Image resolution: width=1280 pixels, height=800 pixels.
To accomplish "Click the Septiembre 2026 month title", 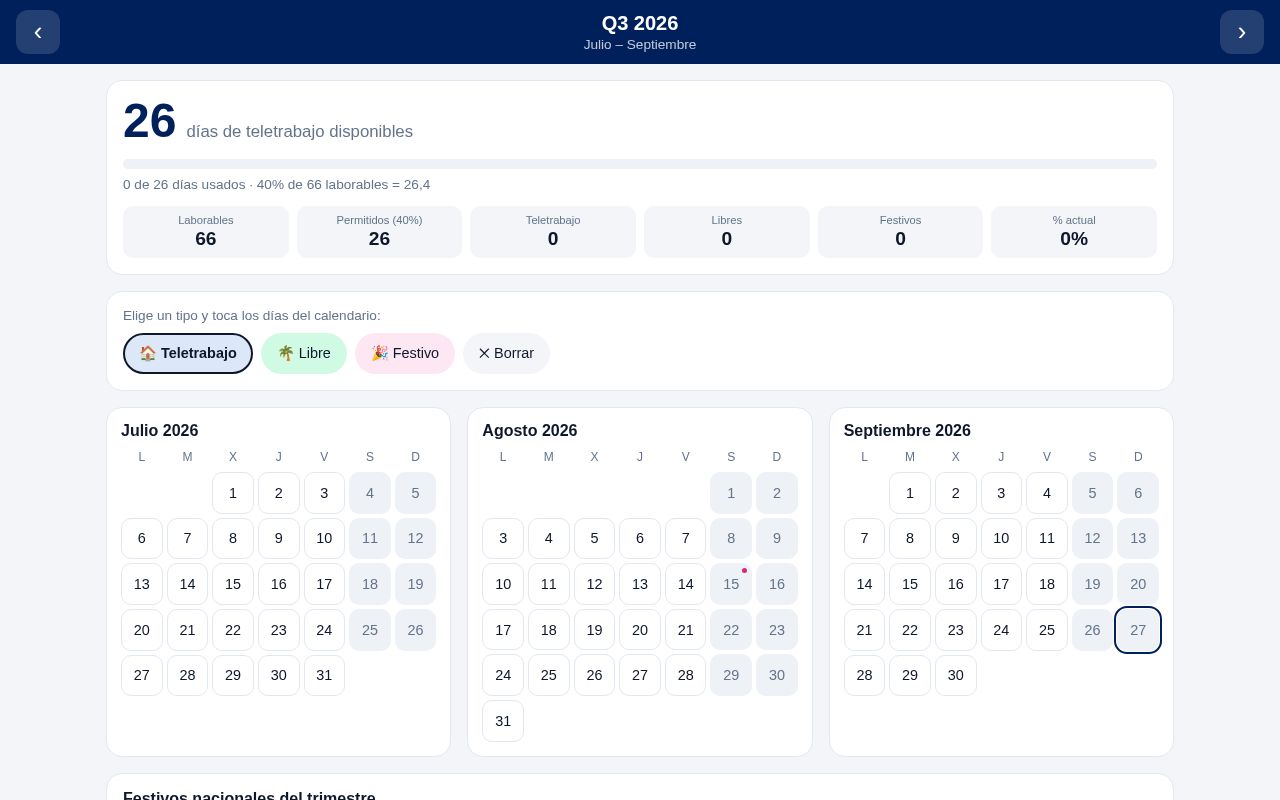I will point(907,431).
